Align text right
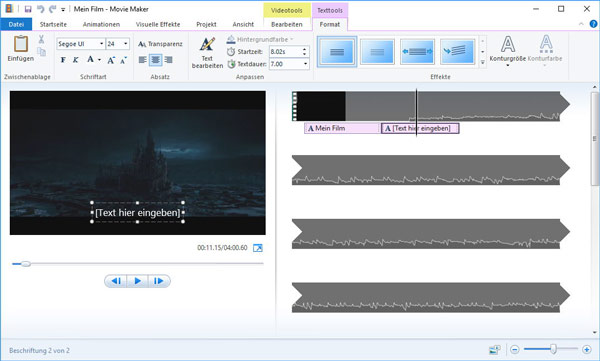 [x=168, y=60]
